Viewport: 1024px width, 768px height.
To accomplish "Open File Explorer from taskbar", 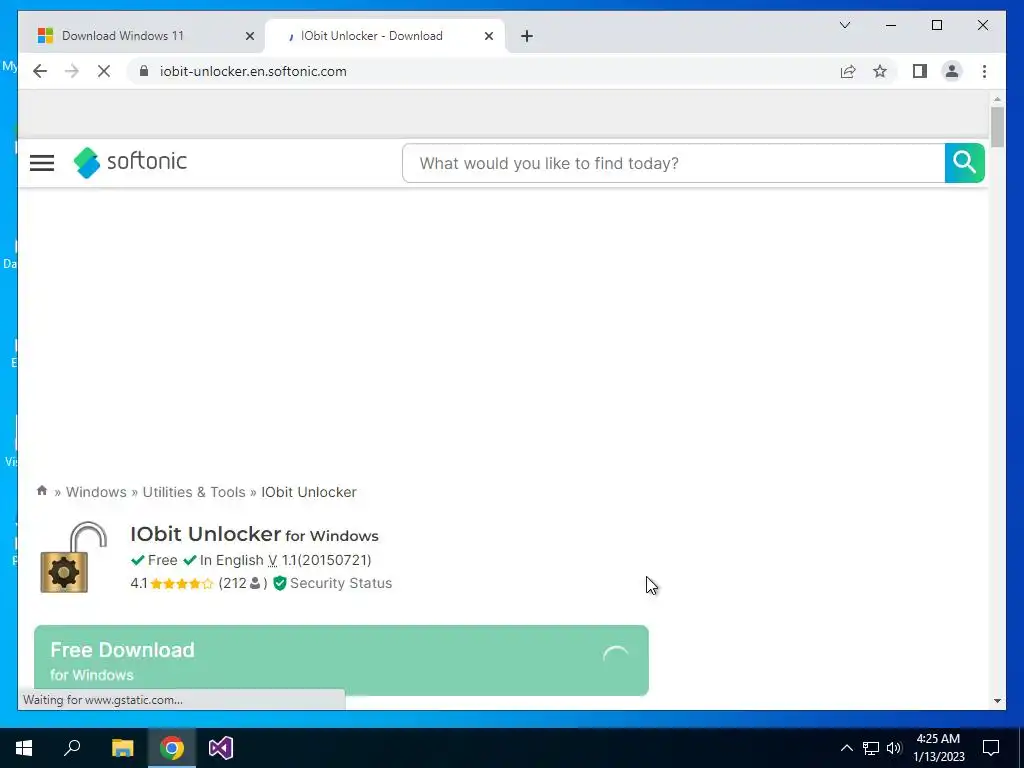I will tap(122, 748).
